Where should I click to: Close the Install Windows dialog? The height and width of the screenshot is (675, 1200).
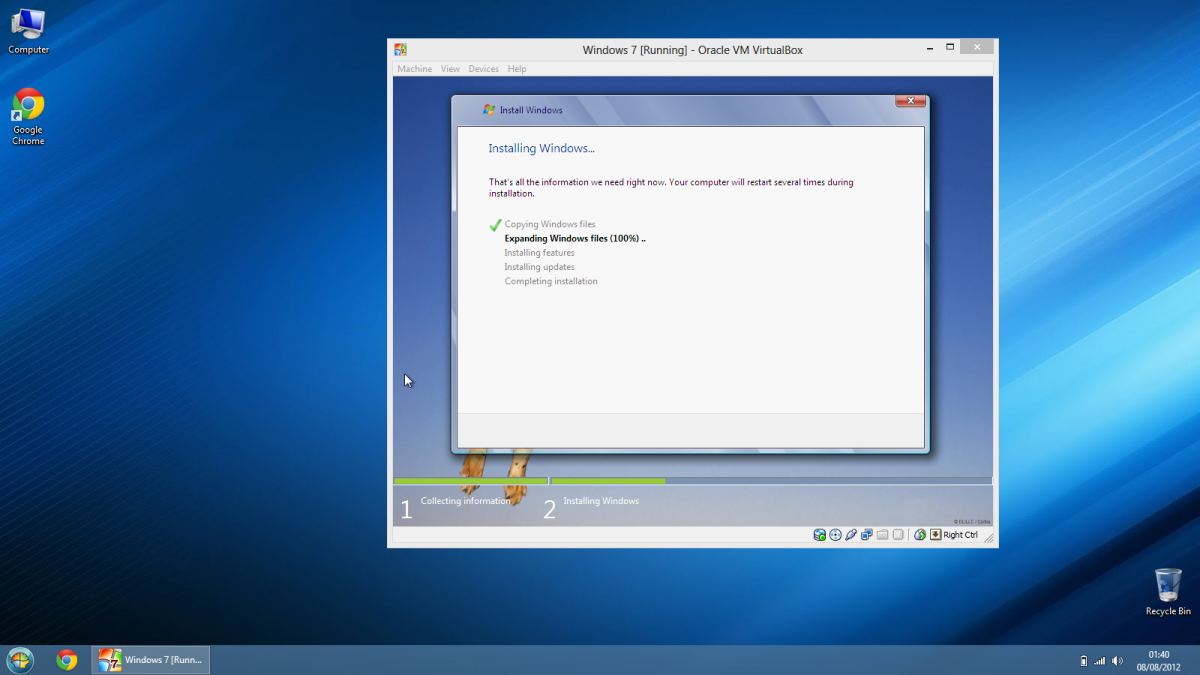click(910, 101)
